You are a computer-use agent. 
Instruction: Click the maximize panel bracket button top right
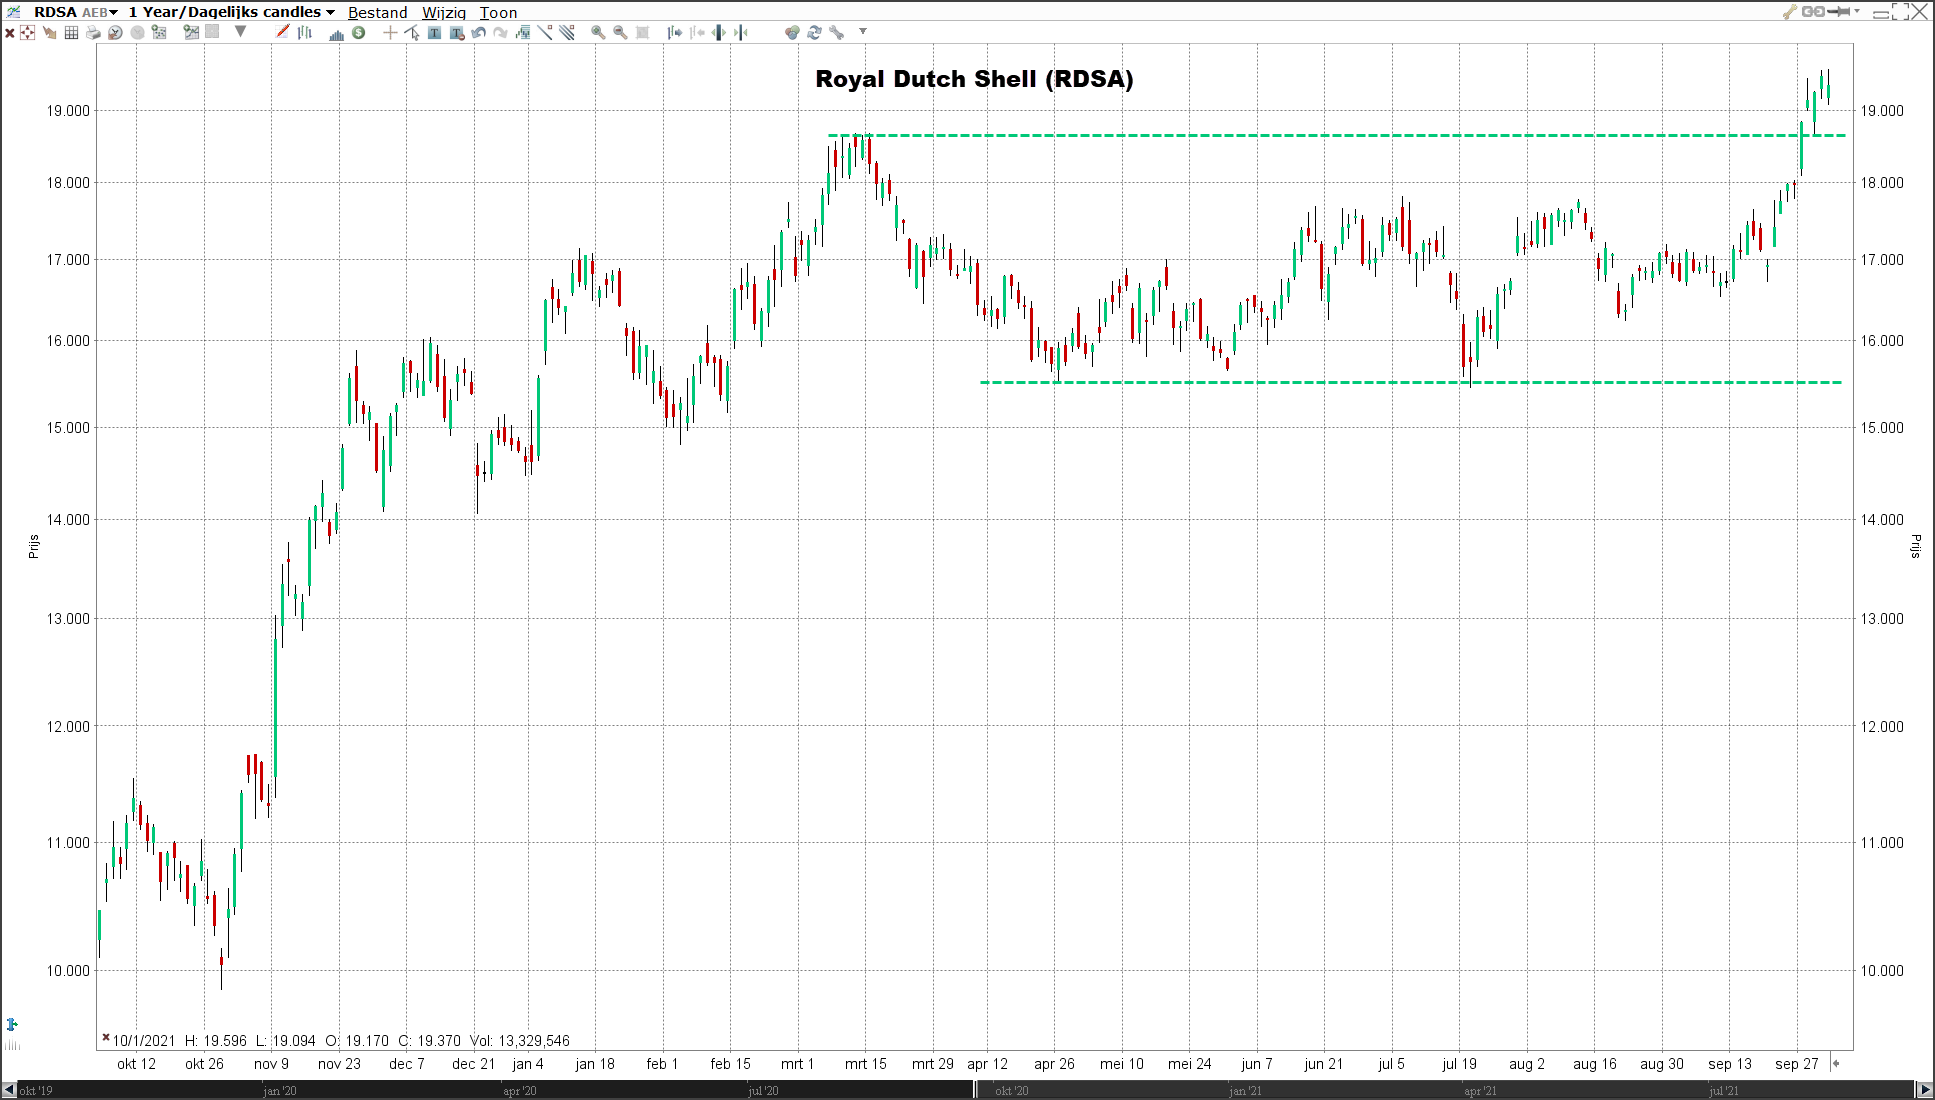pyautogui.click(x=1900, y=12)
